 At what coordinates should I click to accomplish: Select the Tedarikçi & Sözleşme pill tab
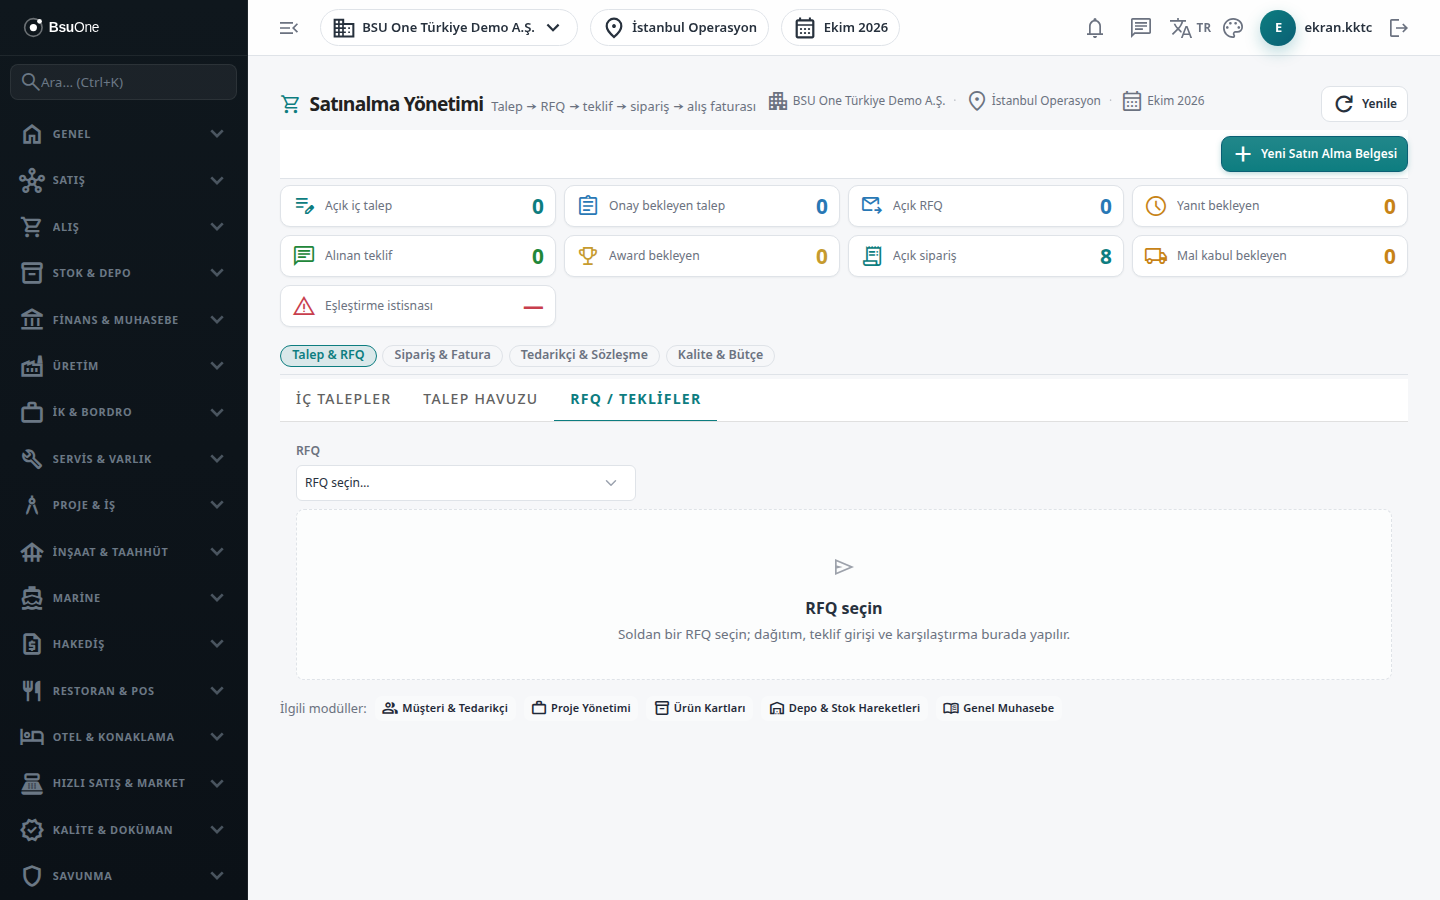584,355
